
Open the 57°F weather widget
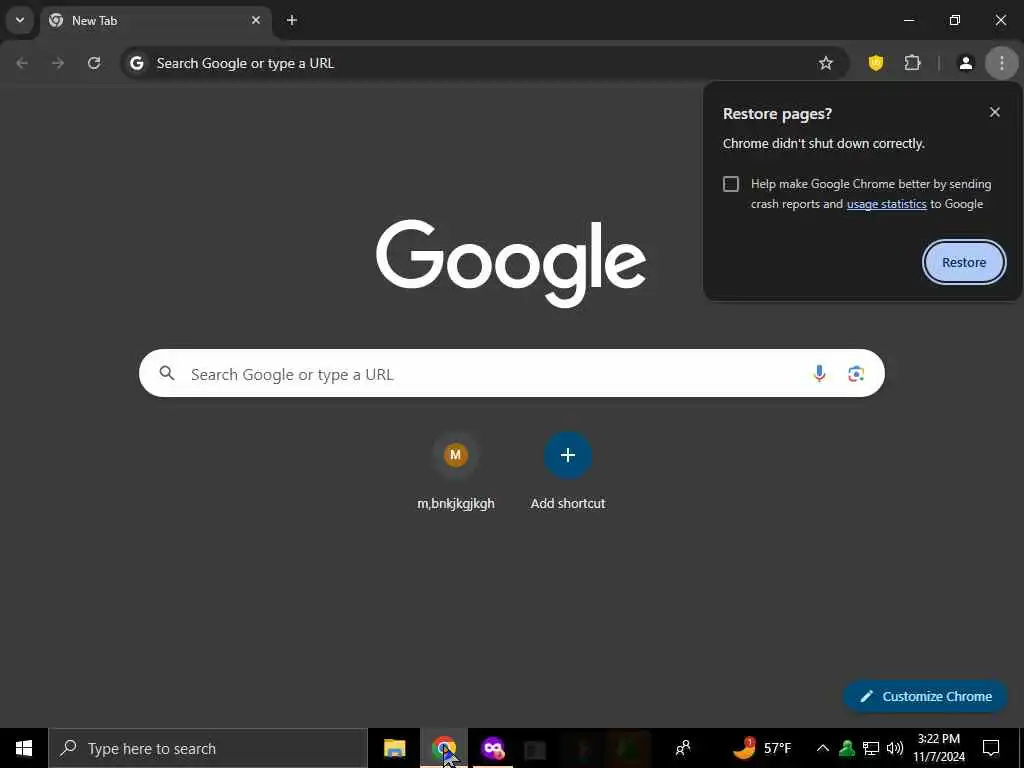point(761,748)
